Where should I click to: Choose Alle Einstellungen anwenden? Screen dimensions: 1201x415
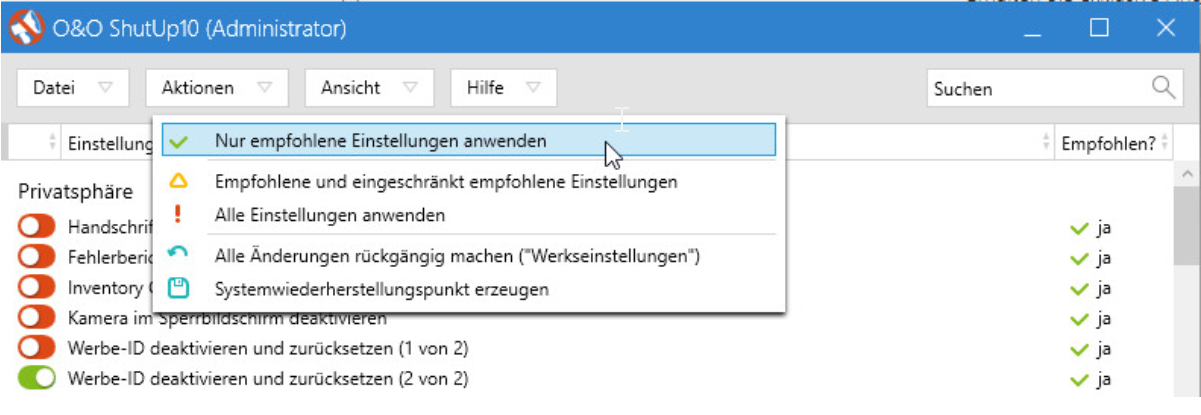pyautogui.click(x=330, y=215)
